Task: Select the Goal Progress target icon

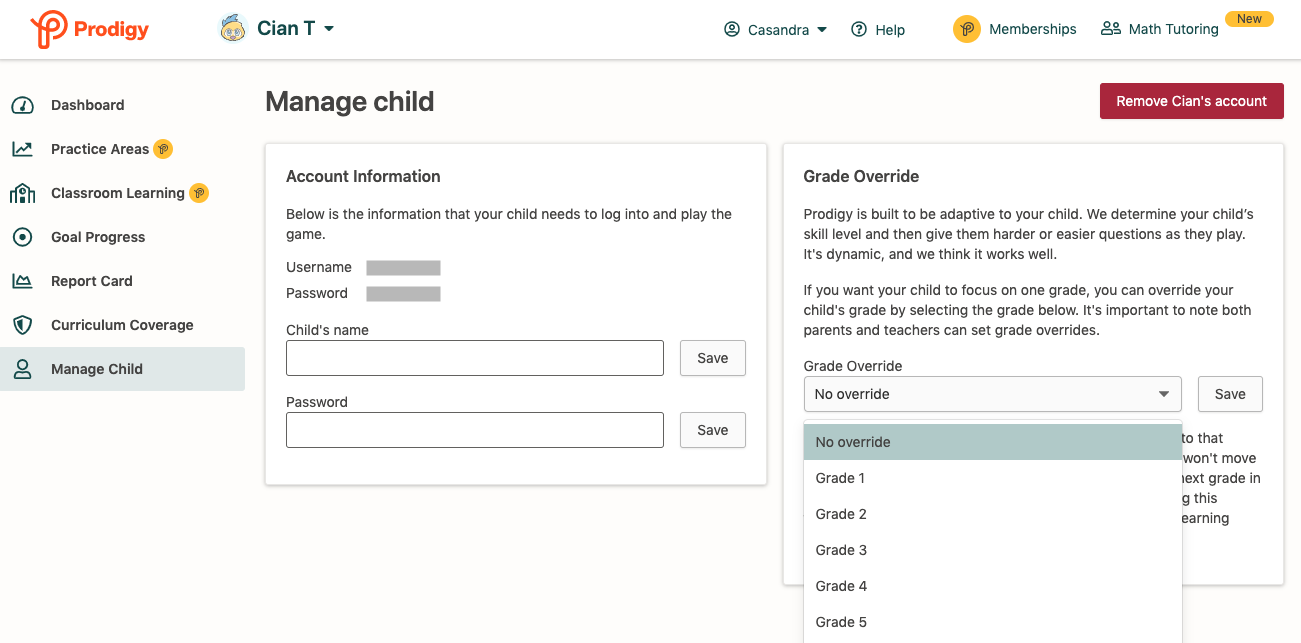Action: point(22,237)
